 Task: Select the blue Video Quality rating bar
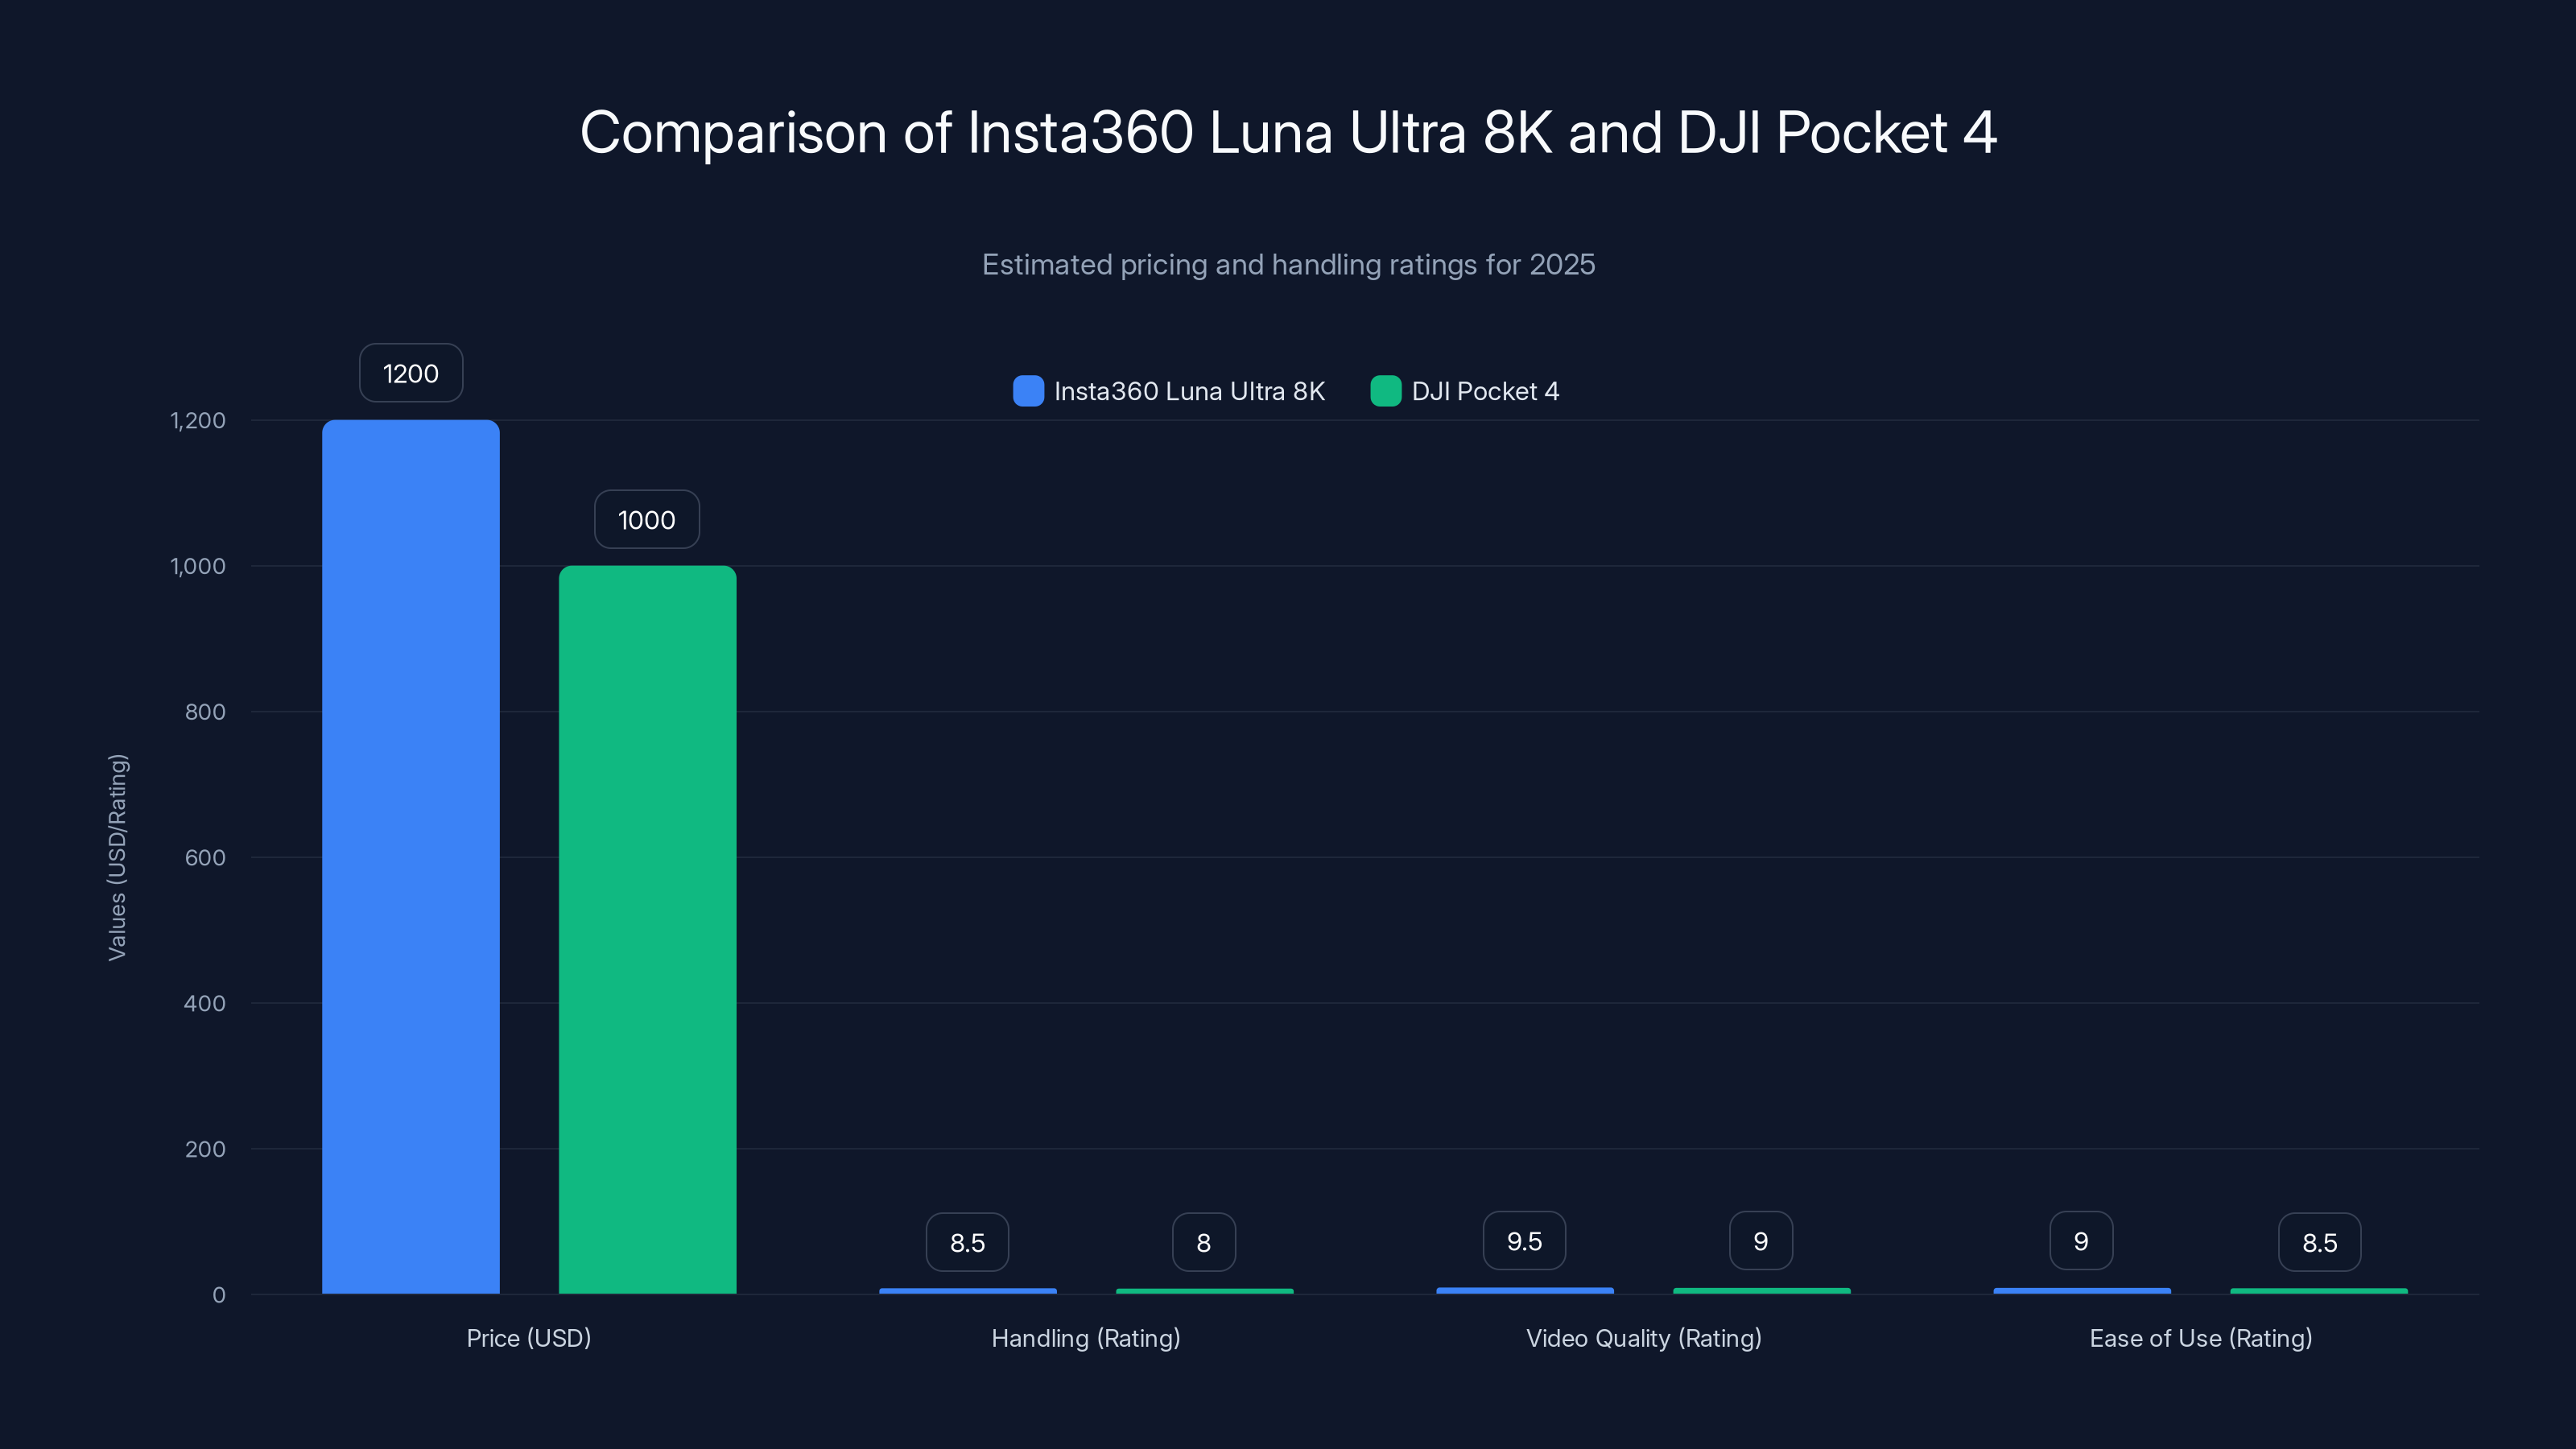[x=1525, y=1290]
